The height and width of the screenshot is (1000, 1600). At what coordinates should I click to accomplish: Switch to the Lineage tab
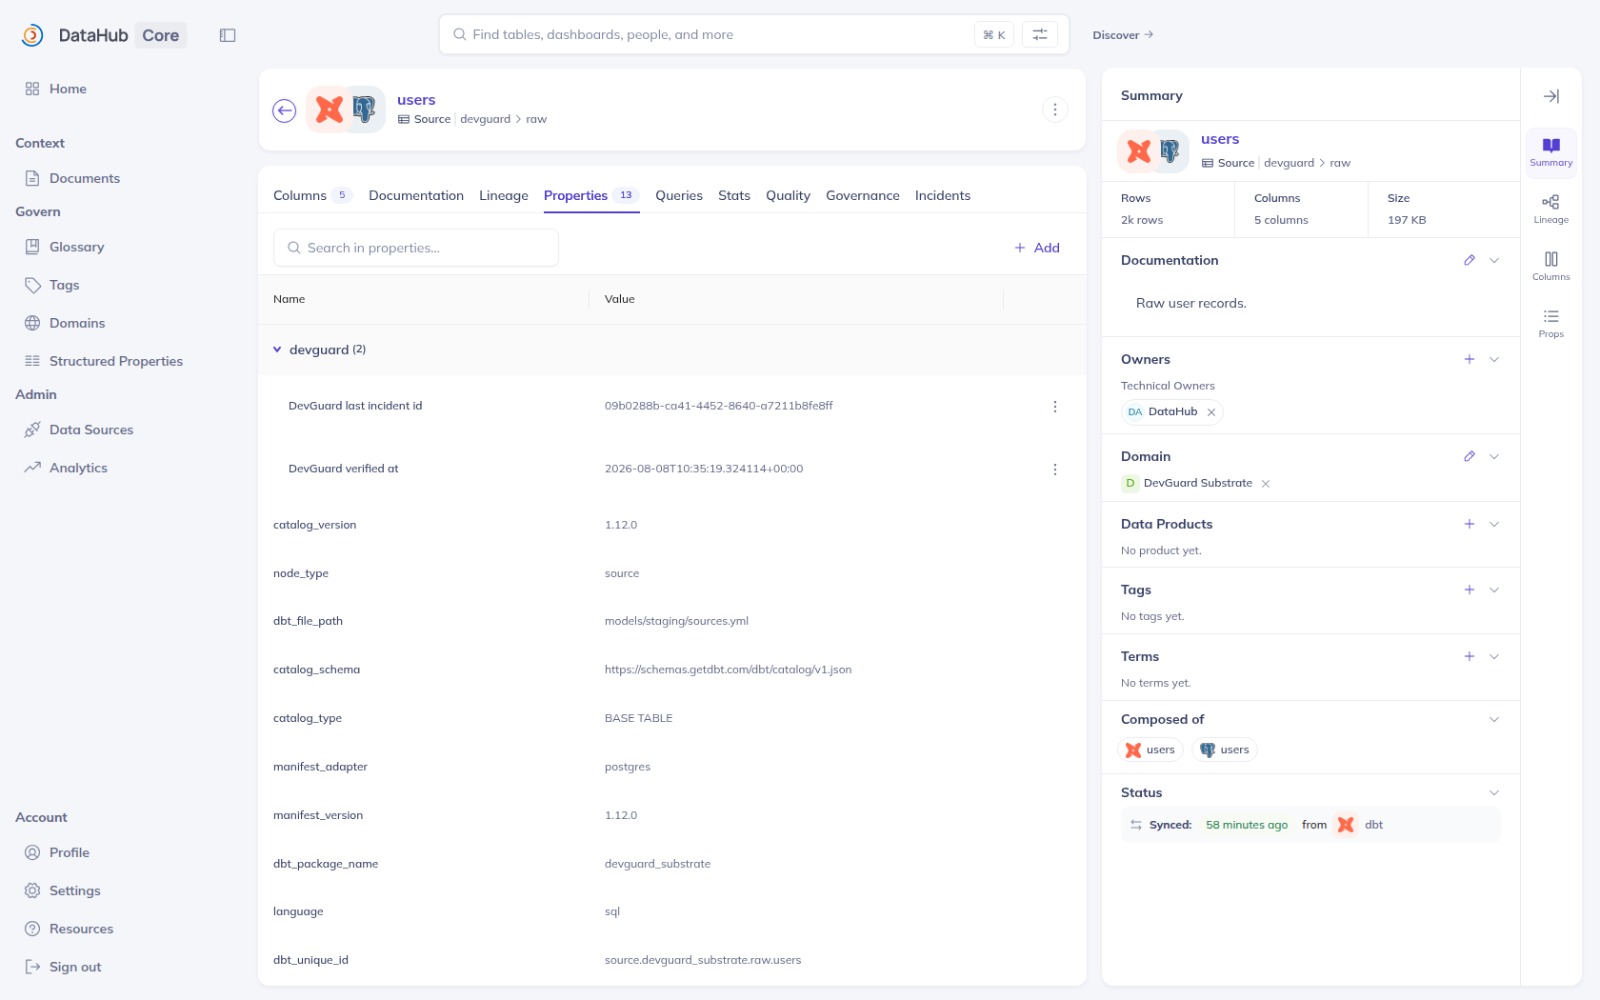tap(503, 195)
